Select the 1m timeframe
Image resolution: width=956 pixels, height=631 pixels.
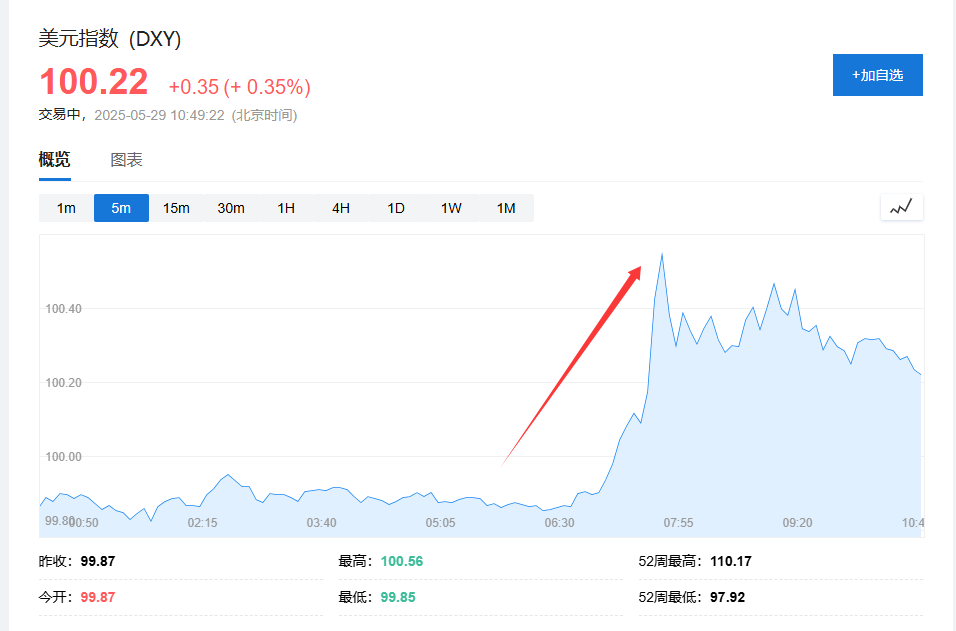point(66,208)
